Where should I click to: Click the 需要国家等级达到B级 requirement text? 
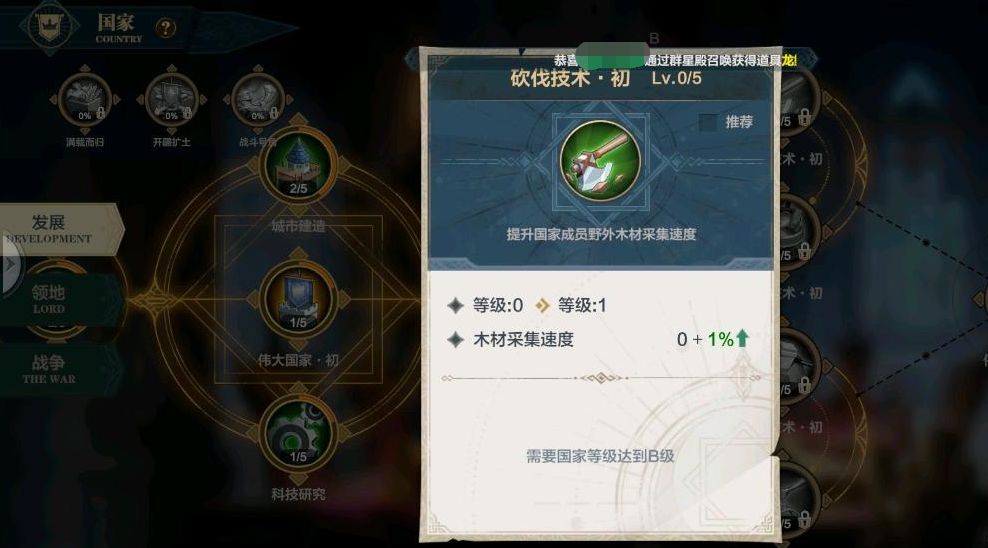[x=600, y=456]
